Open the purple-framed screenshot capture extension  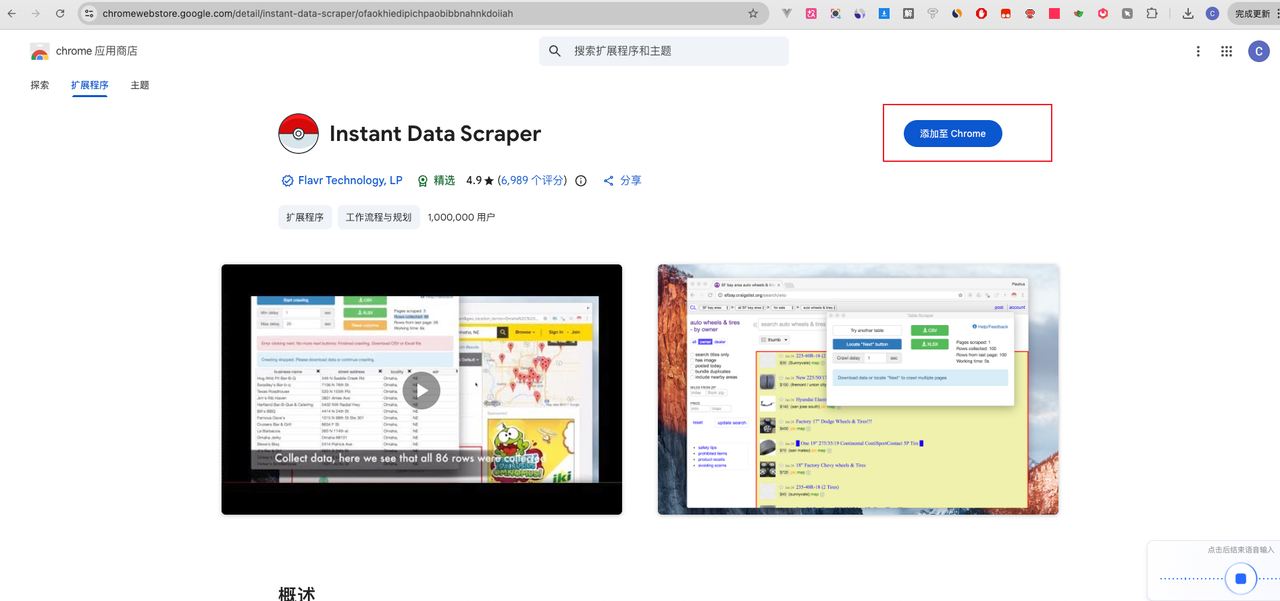click(x=835, y=14)
